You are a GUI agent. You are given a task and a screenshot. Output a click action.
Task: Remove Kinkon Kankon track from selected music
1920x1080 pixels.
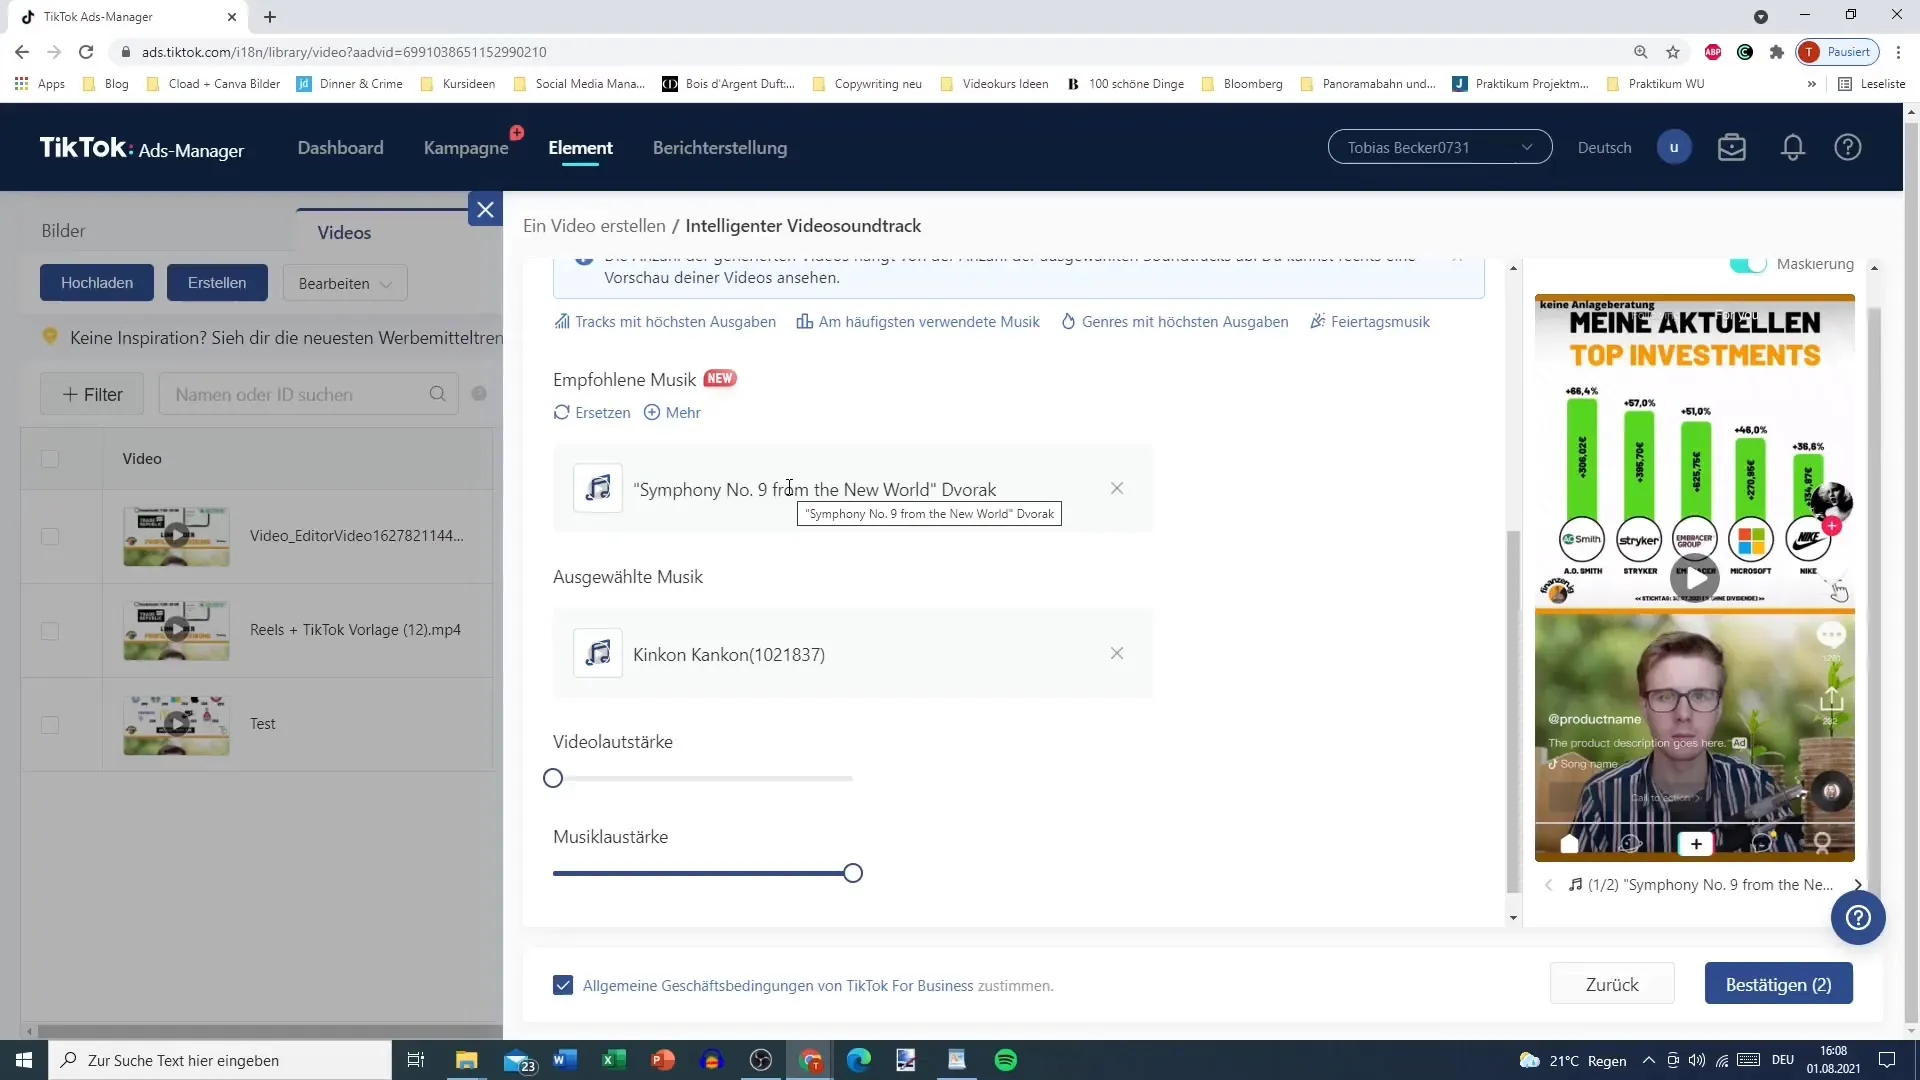pyautogui.click(x=1117, y=654)
